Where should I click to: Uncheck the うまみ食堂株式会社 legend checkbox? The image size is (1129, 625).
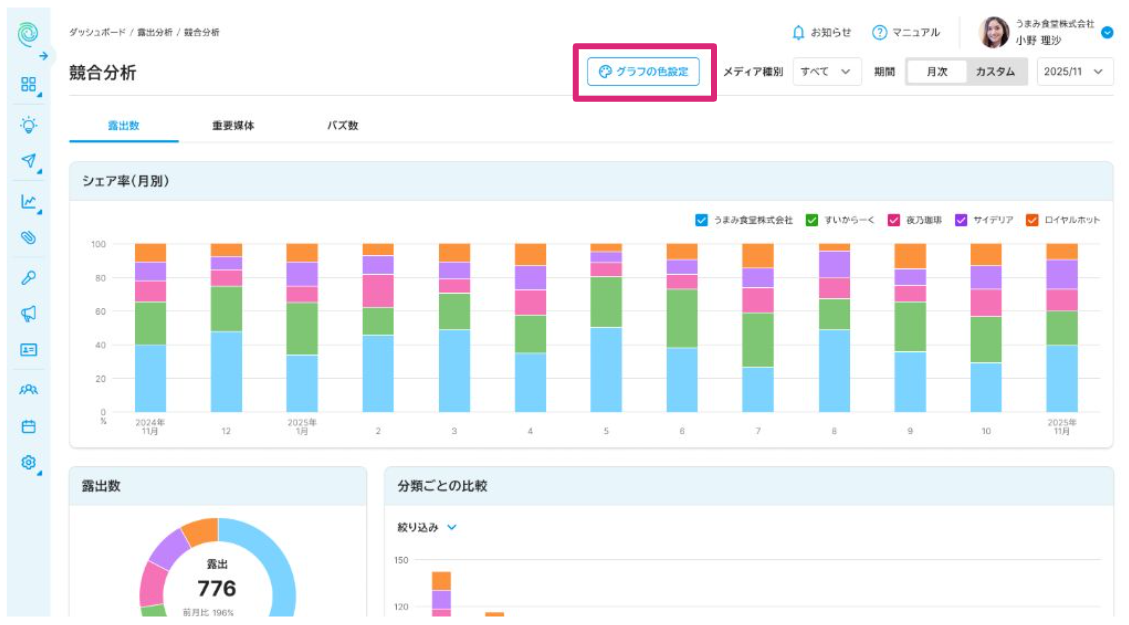701,220
